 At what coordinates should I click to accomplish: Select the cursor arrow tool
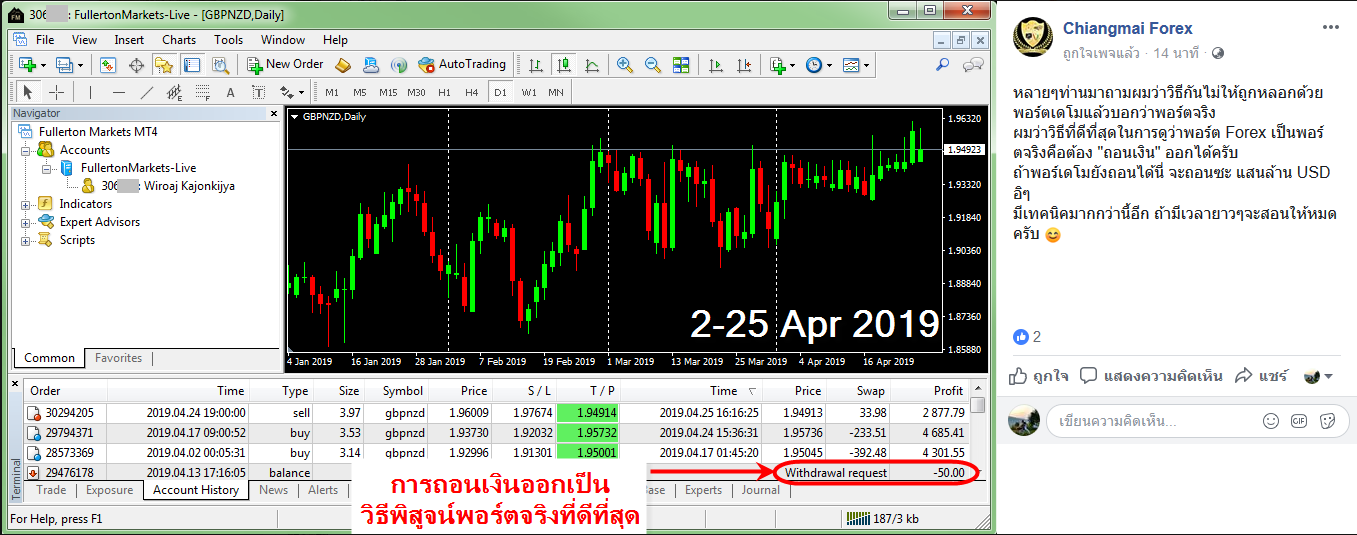click(28, 92)
